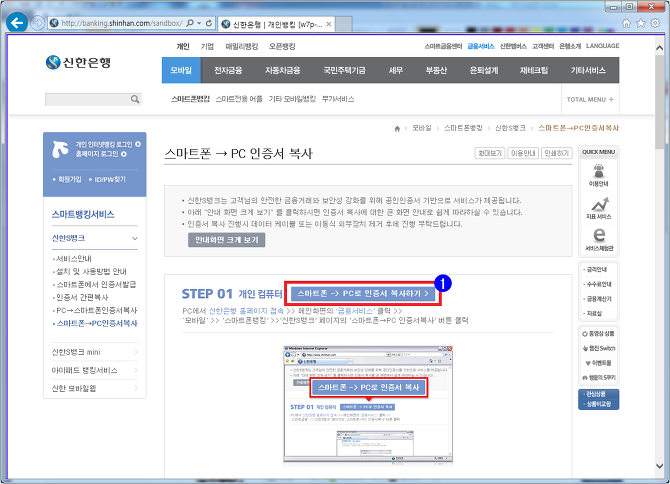Open the LANGUAGE link
This screenshot has height=484, width=670.
tap(602, 46)
